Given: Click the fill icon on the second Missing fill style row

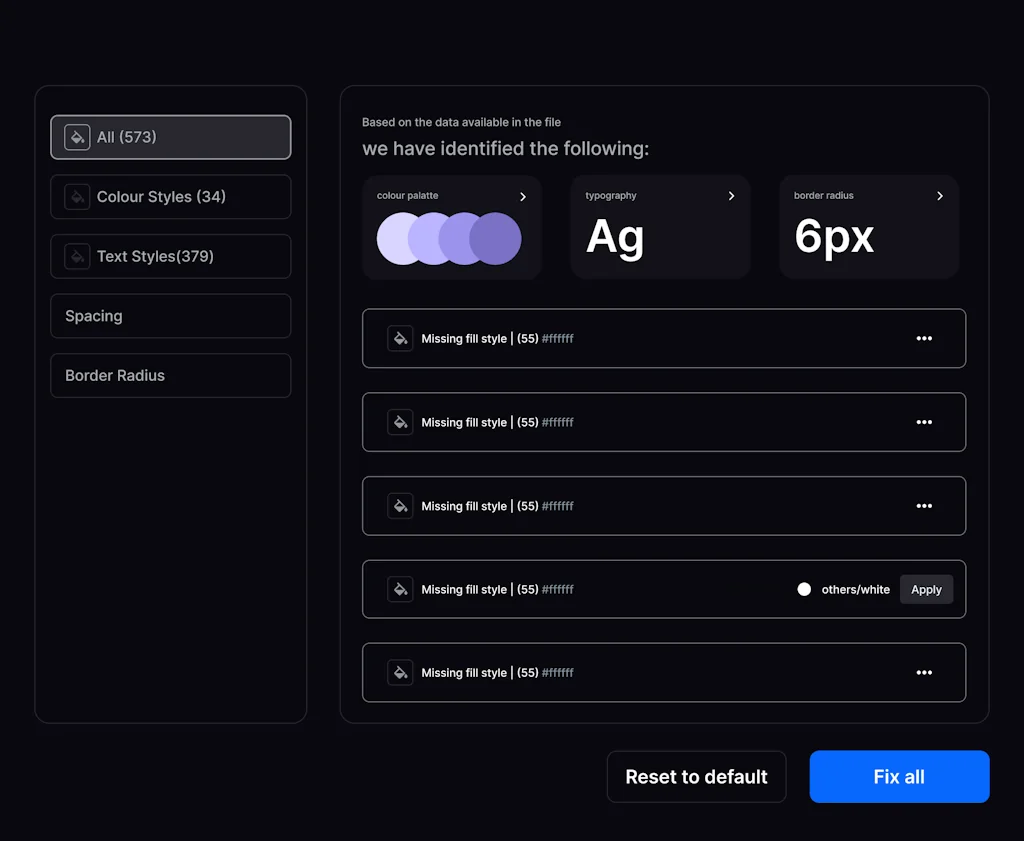Looking at the screenshot, I should [x=400, y=422].
